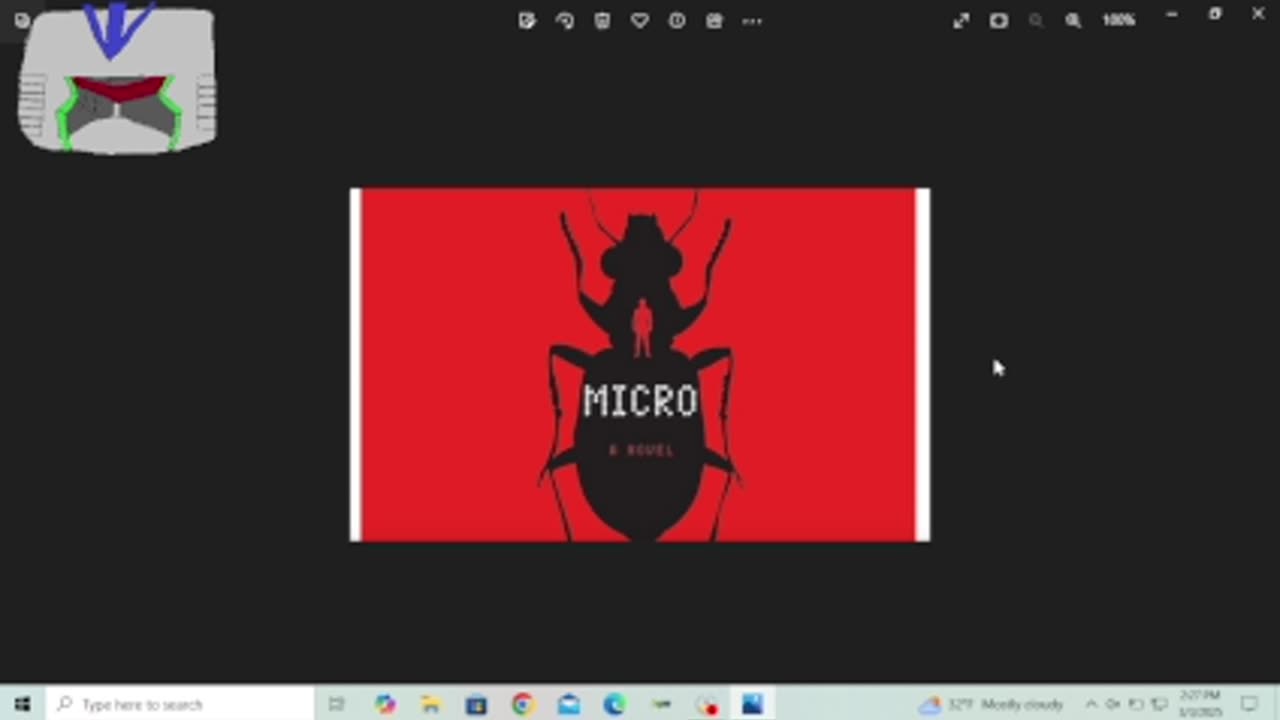Click the print icon in the toolbar

[x=714, y=20]
